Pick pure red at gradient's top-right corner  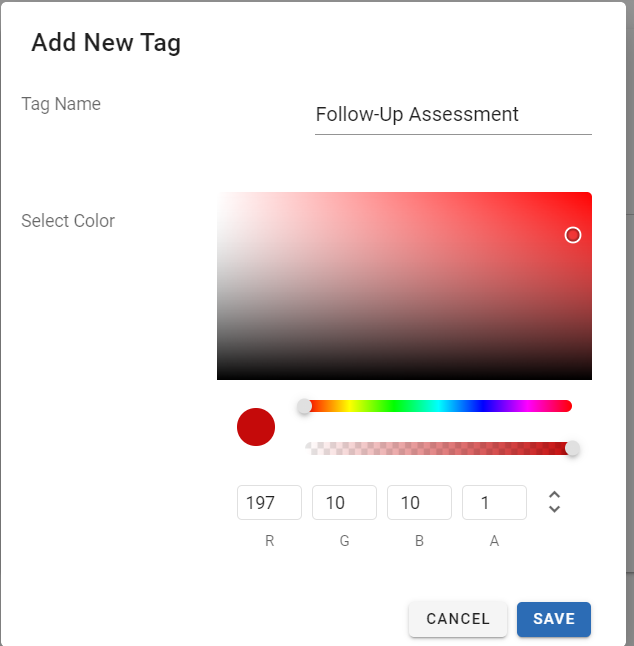point(589,194)
